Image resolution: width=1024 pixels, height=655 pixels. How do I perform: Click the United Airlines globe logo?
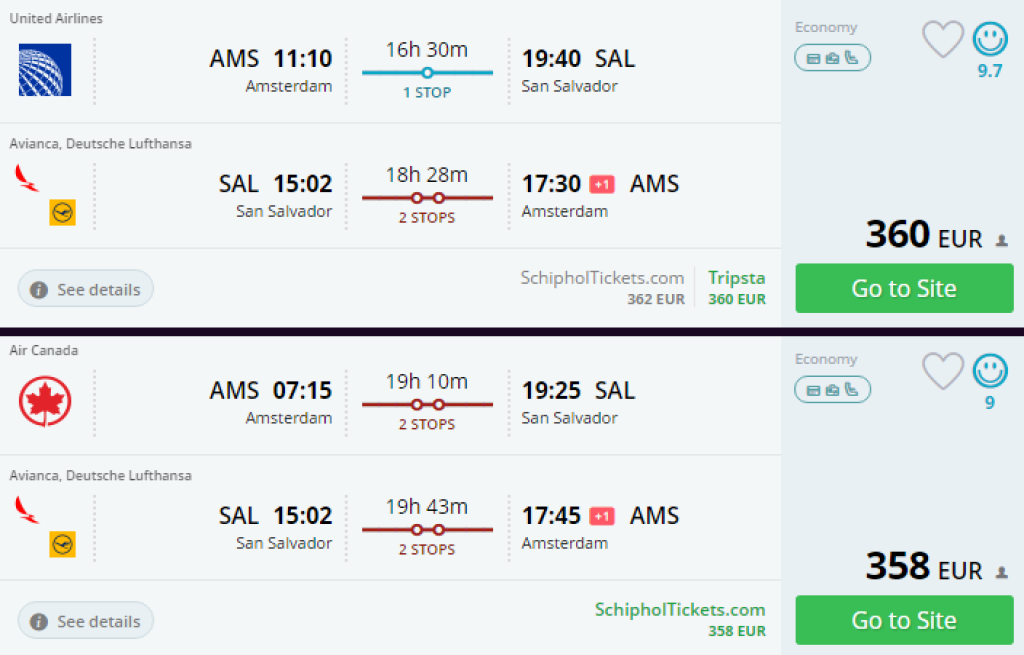(45, 70)
